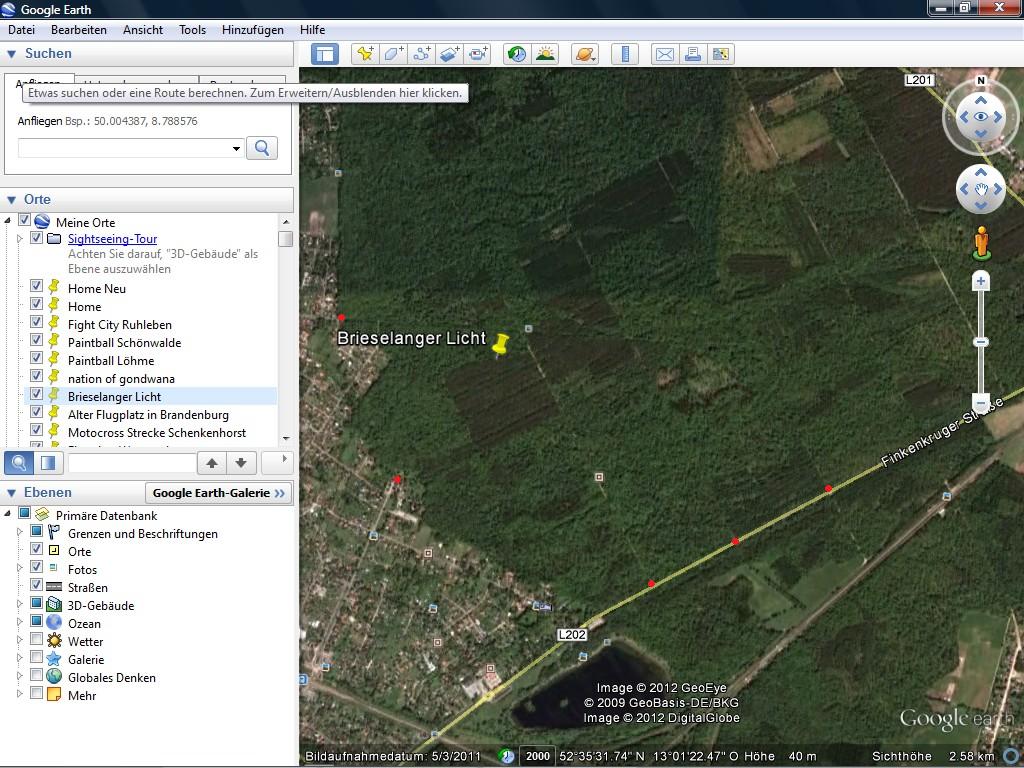Open the Bearbeiten menu
Screen dimensions: 1024x768
79,30
